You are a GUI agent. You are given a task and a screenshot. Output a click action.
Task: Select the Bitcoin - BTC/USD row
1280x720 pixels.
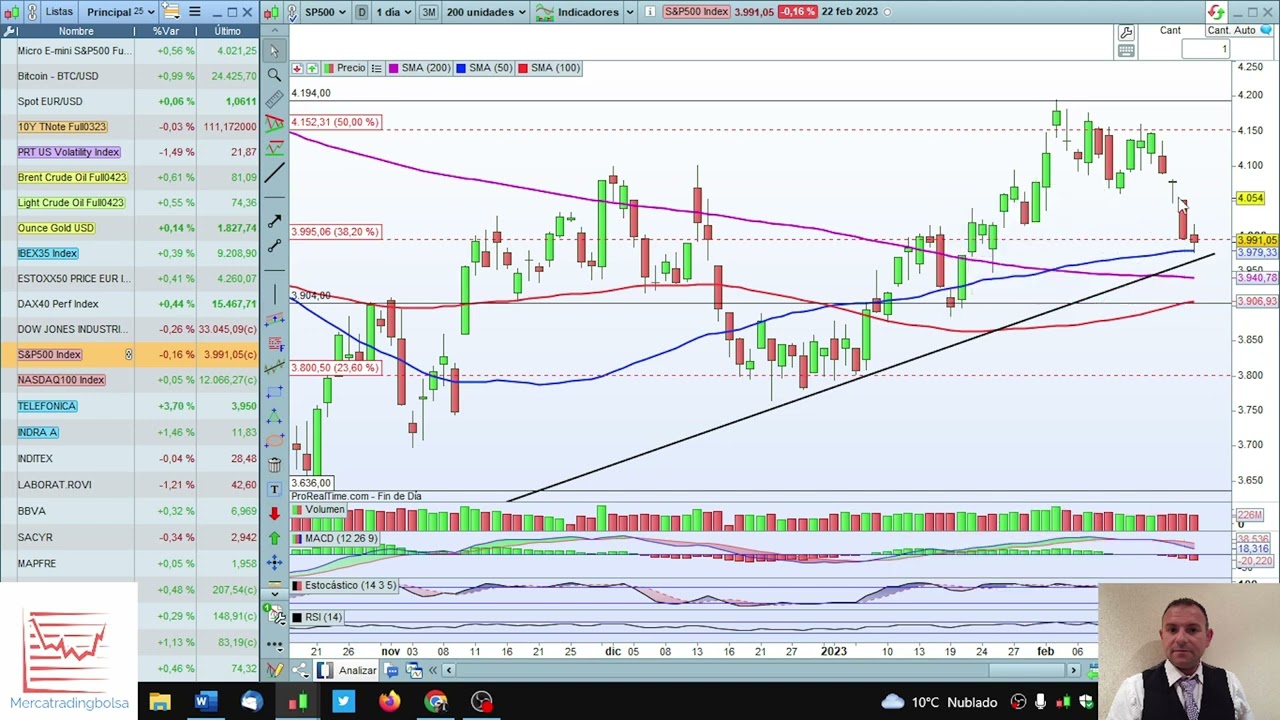[x=130, y=76]
